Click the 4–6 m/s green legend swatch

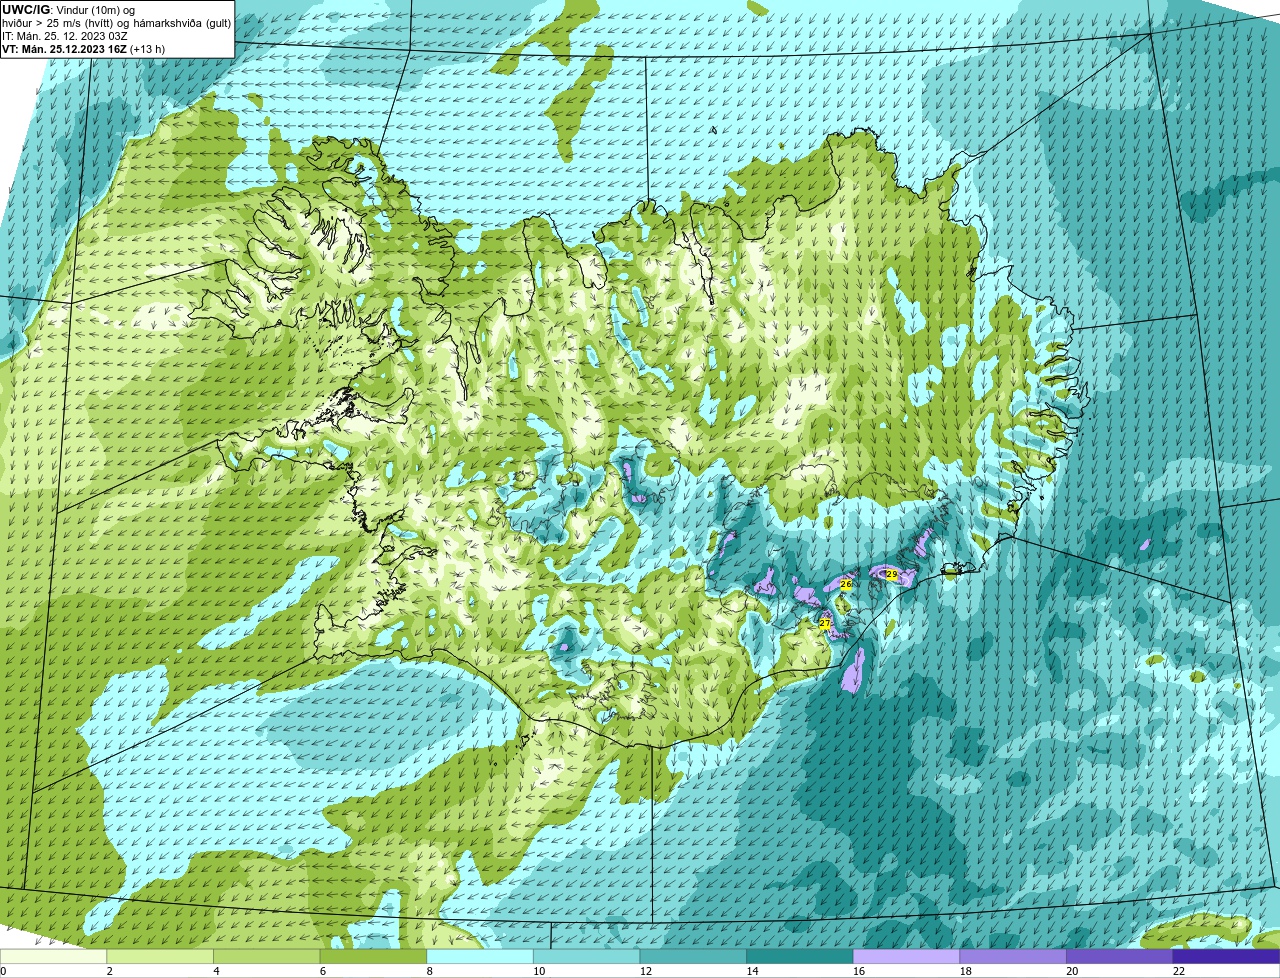tap(266, 956)
